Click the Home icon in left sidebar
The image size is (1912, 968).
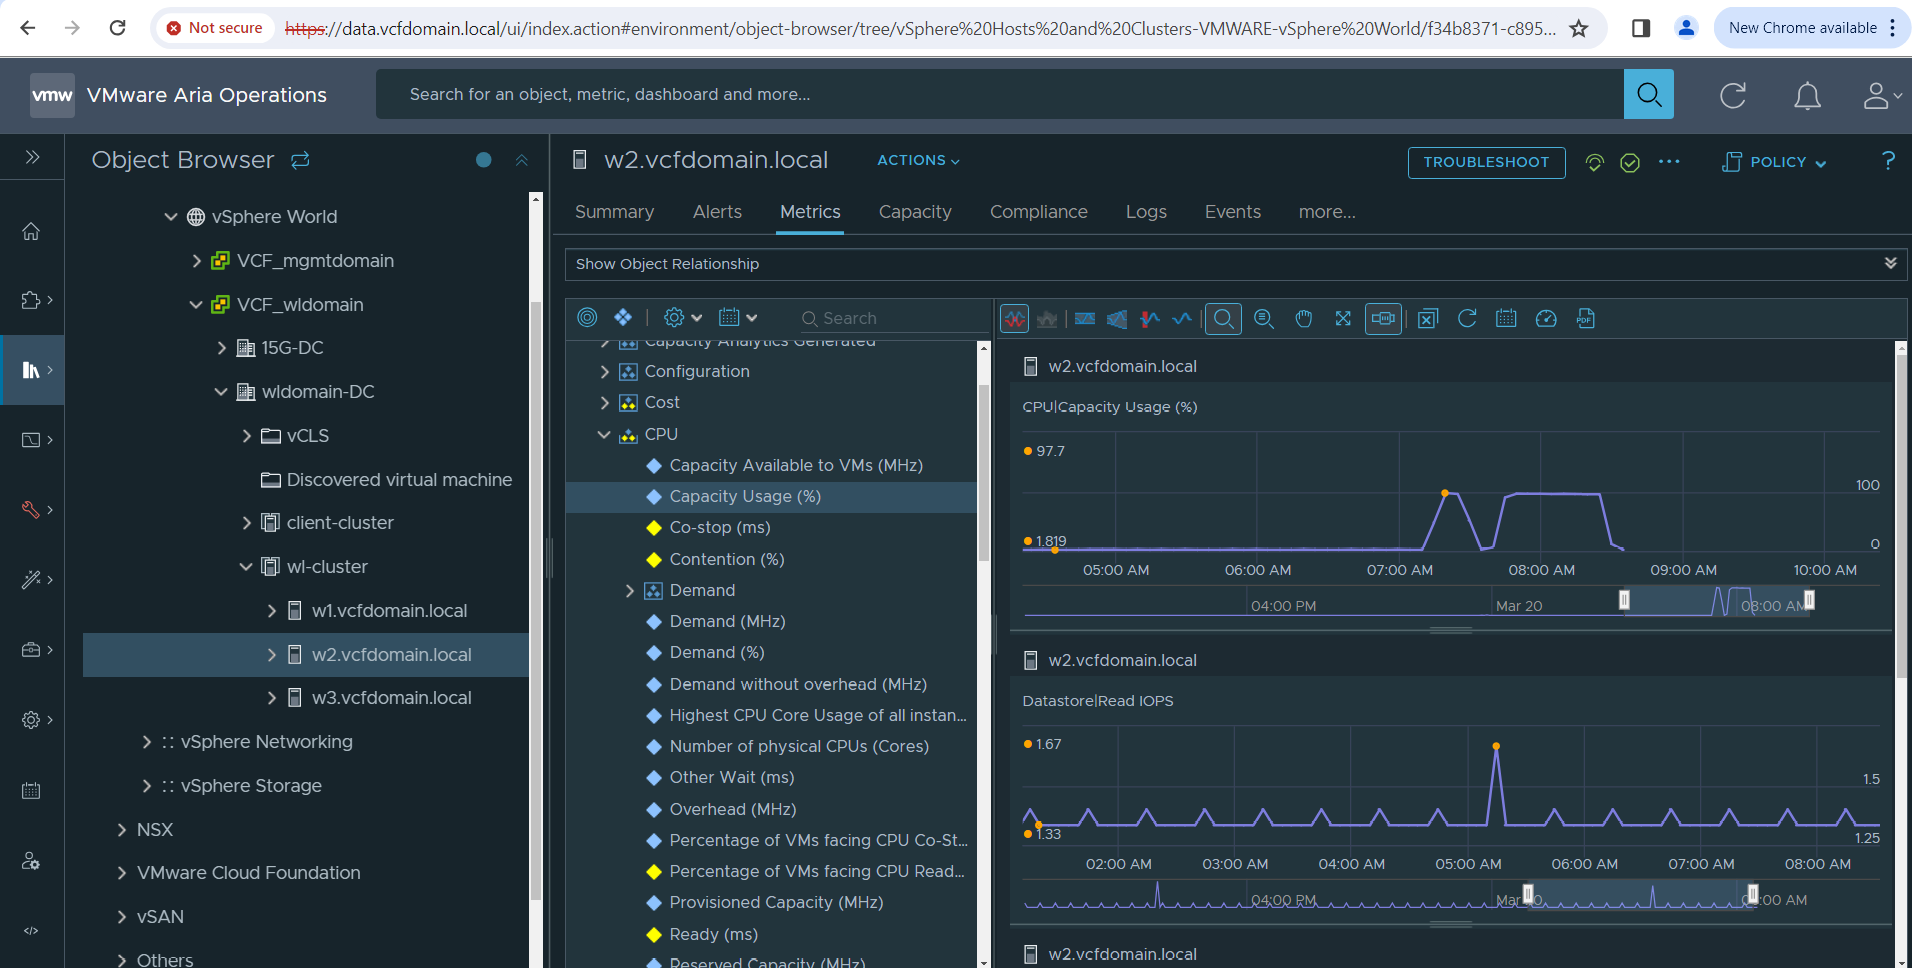coord(31,231)
